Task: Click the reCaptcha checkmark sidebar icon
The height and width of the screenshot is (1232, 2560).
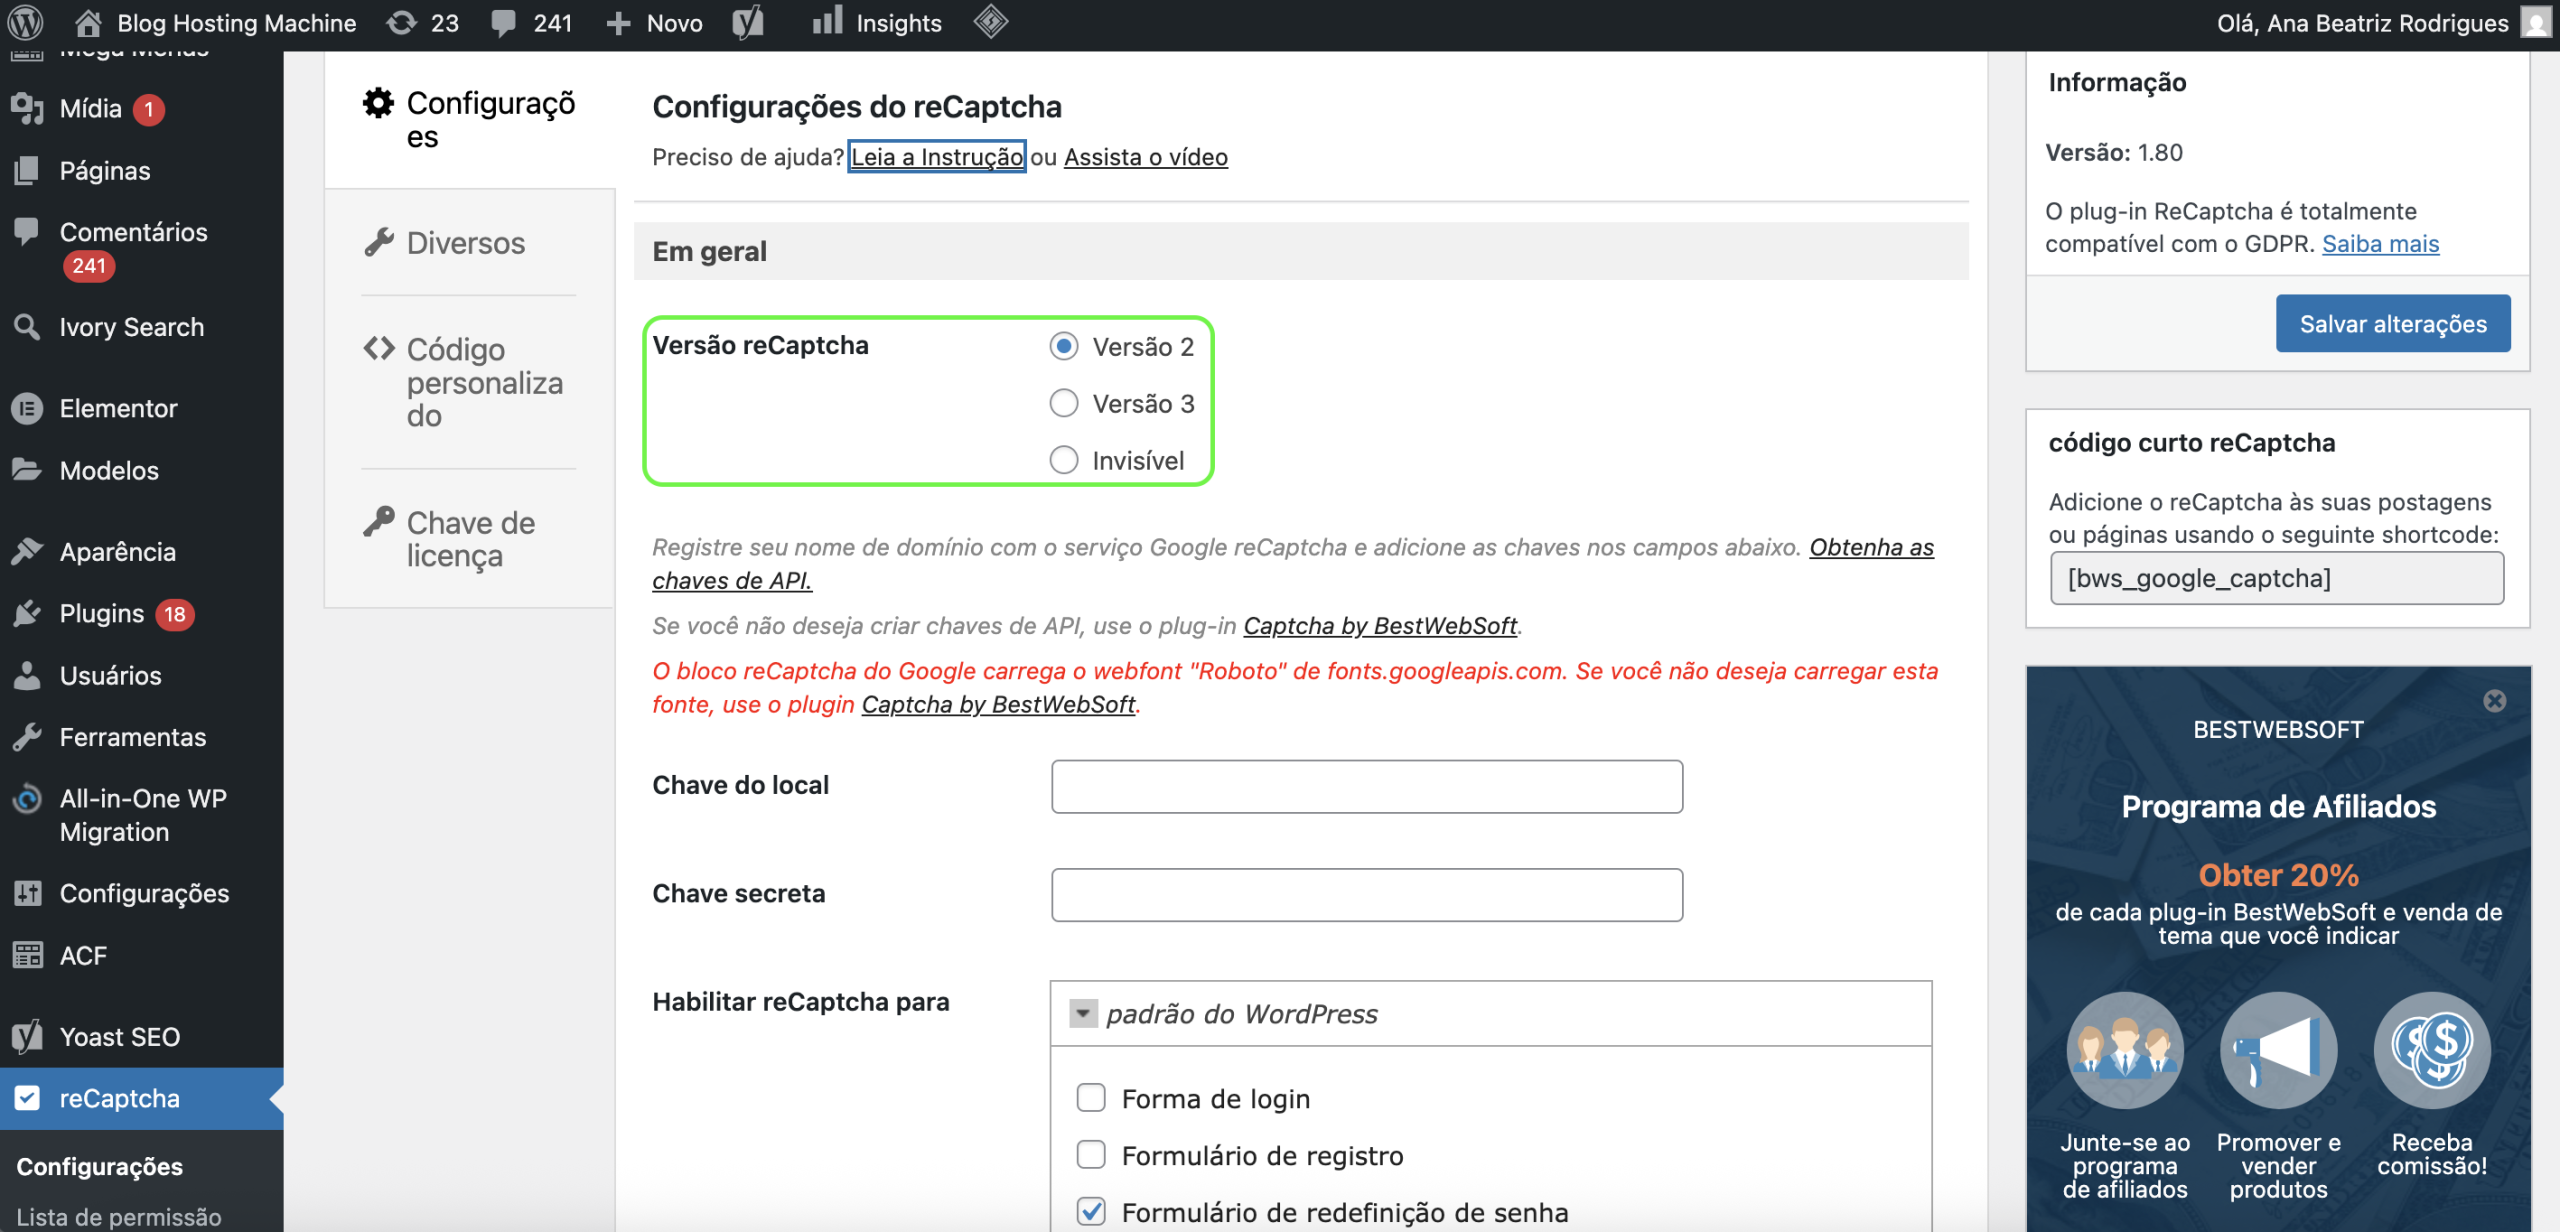Action: click(27, 1098)
